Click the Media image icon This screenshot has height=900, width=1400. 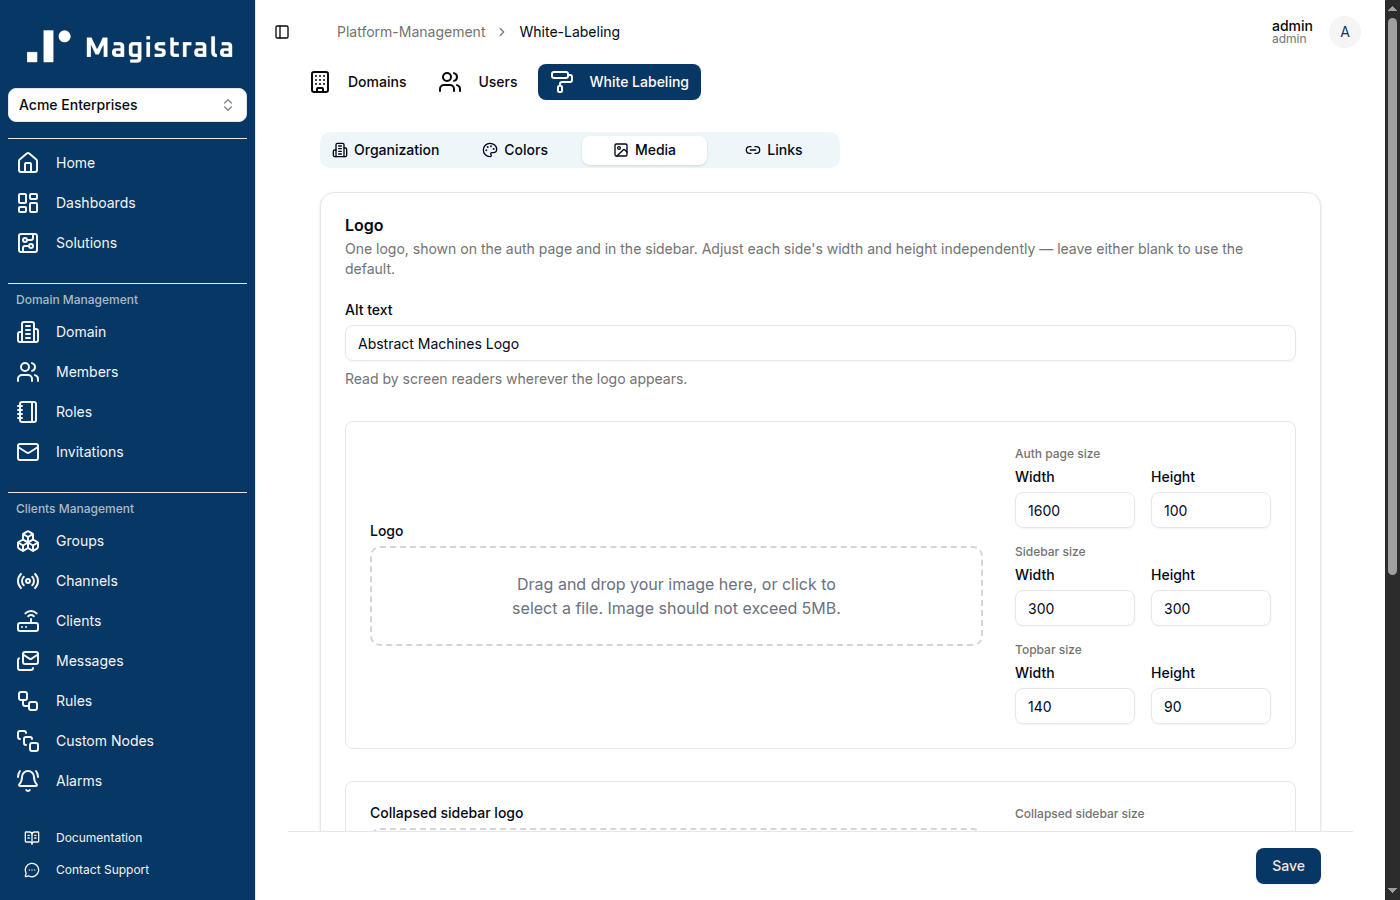pos(621,150)
